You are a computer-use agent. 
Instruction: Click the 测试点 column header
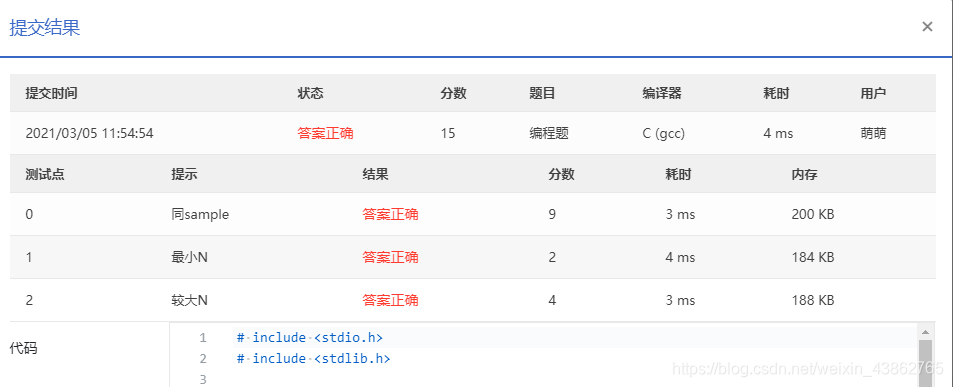(x=45, y=174)
